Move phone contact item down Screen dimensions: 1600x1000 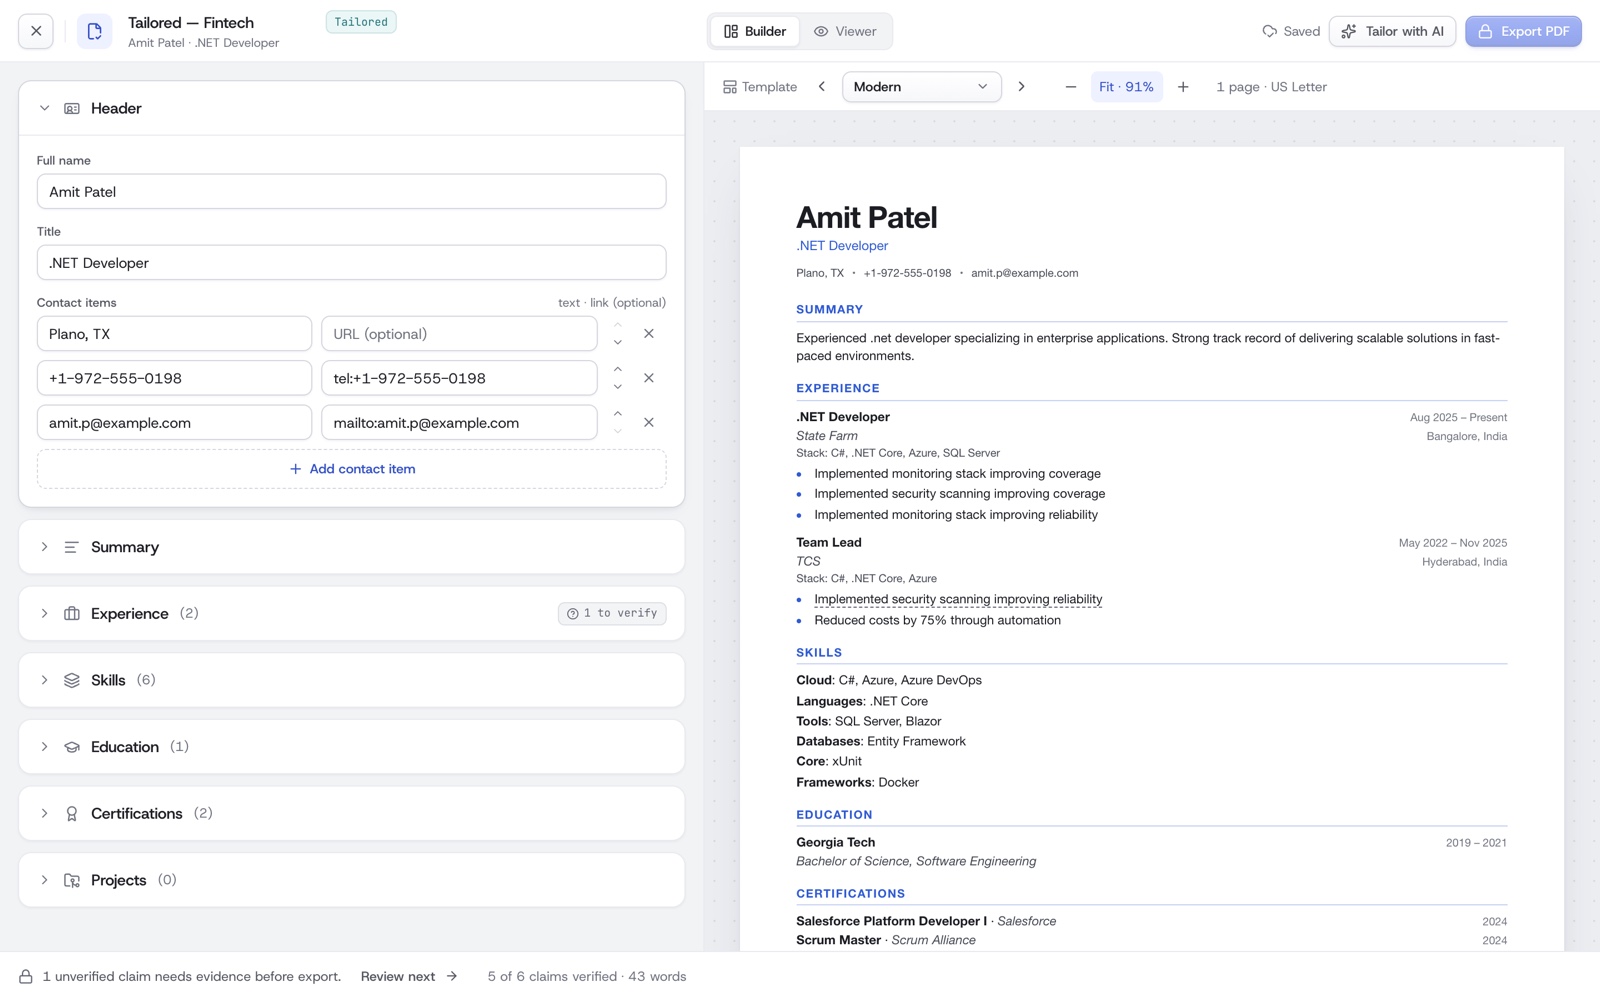click(x=618, y=387)
